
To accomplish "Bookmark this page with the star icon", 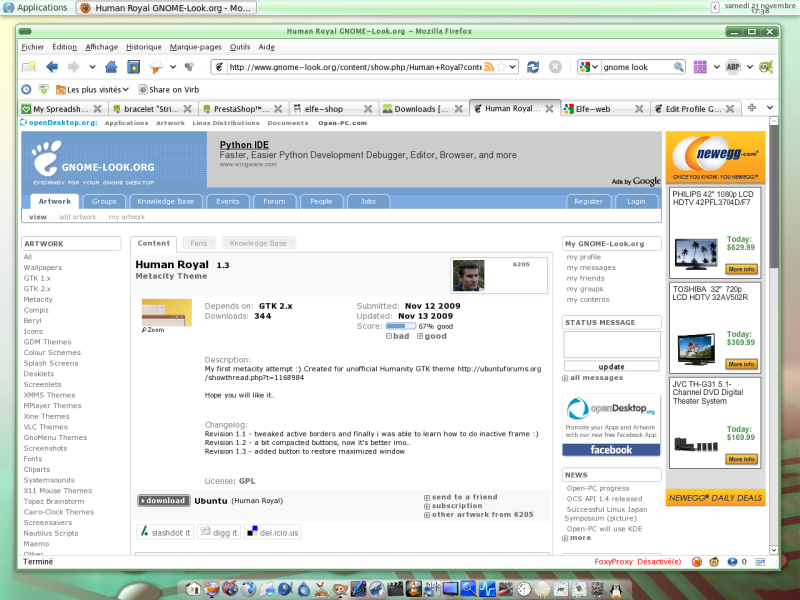I will [502, 67].
